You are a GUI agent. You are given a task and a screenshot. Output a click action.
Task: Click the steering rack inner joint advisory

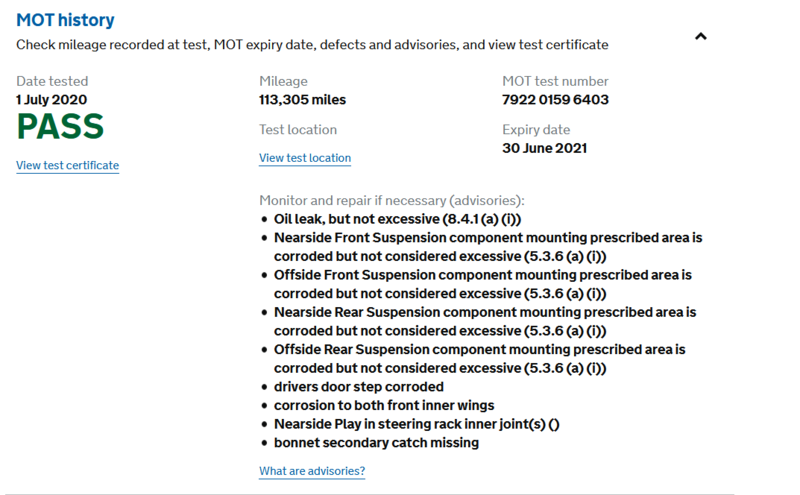coord(416,424)
